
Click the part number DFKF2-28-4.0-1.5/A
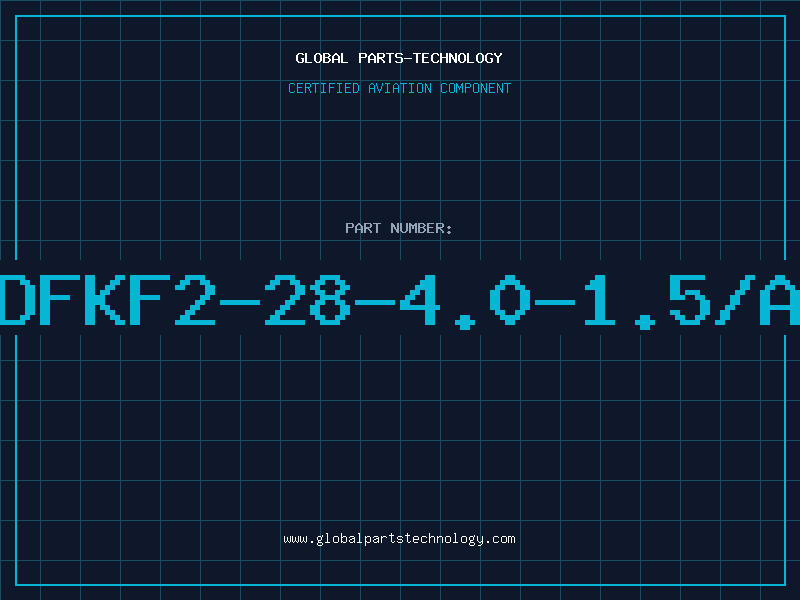coord(400,301)
